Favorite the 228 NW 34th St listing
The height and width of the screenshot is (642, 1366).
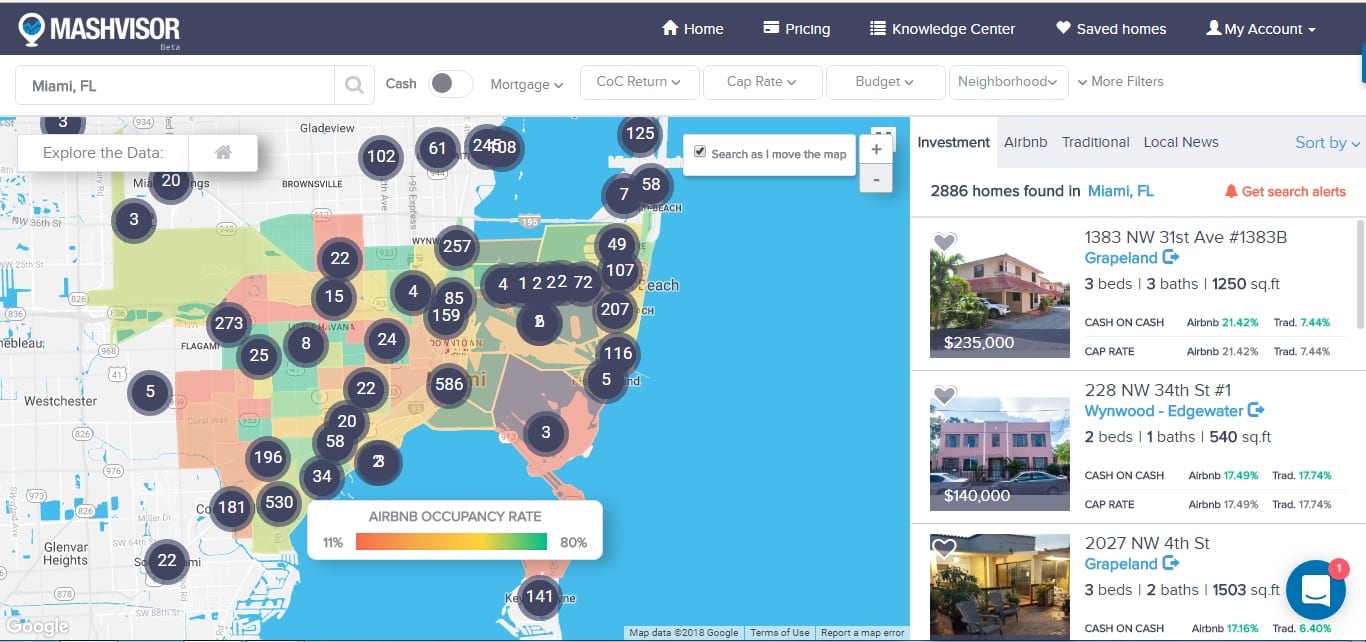click(943, 395)
